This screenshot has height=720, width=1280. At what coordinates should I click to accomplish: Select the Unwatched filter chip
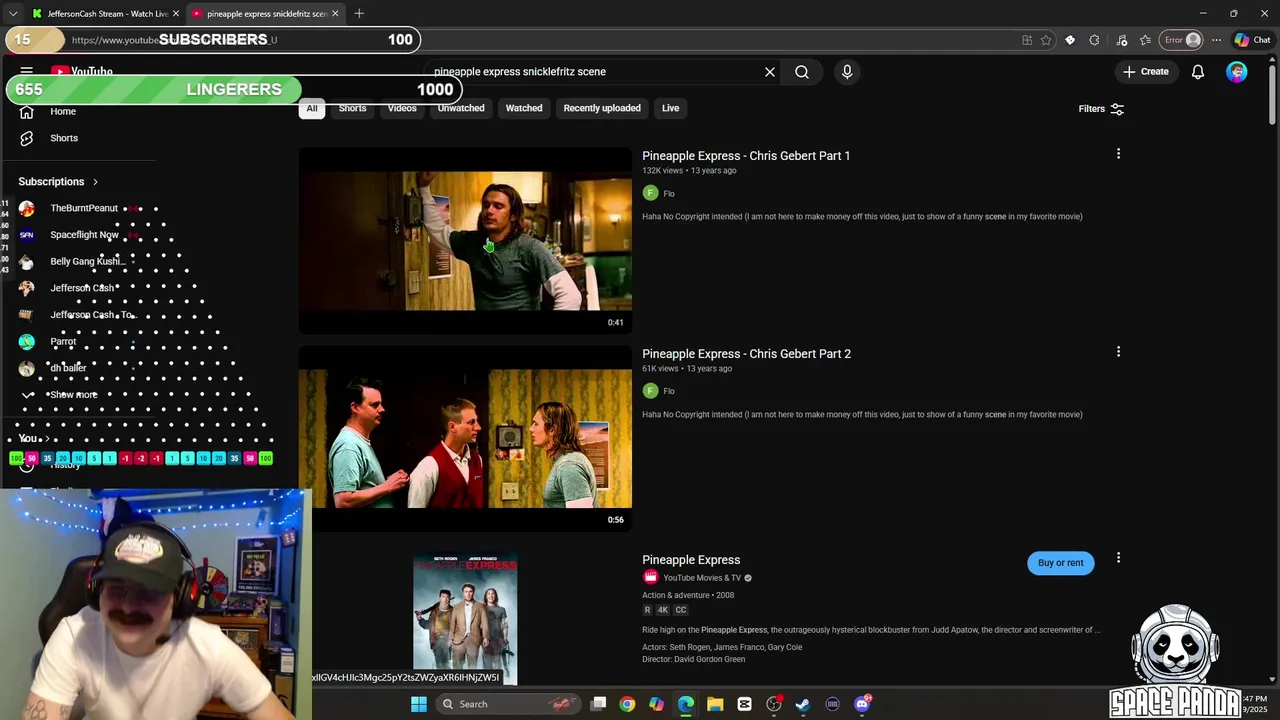pyautogui.click(x=461, y=108)
